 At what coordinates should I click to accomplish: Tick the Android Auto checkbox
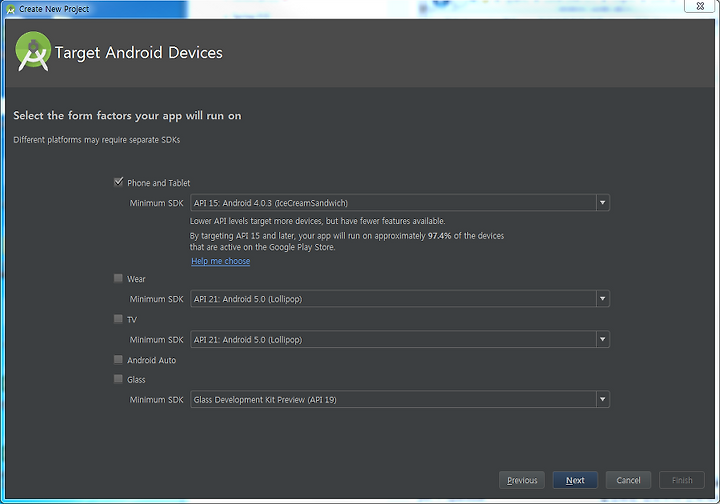pos(118,359)
